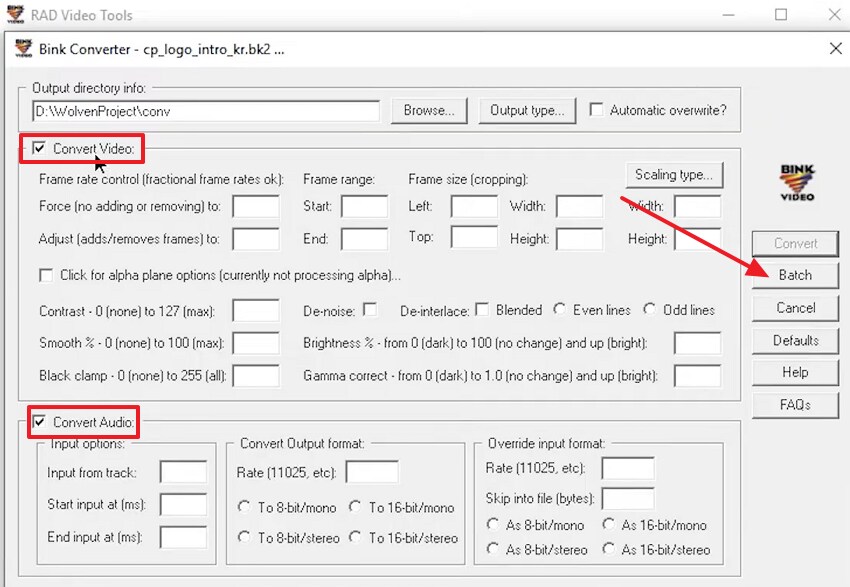The image size is (850, 587).
Task: Click the scaling Width field
Action: [x=698, y=207]
